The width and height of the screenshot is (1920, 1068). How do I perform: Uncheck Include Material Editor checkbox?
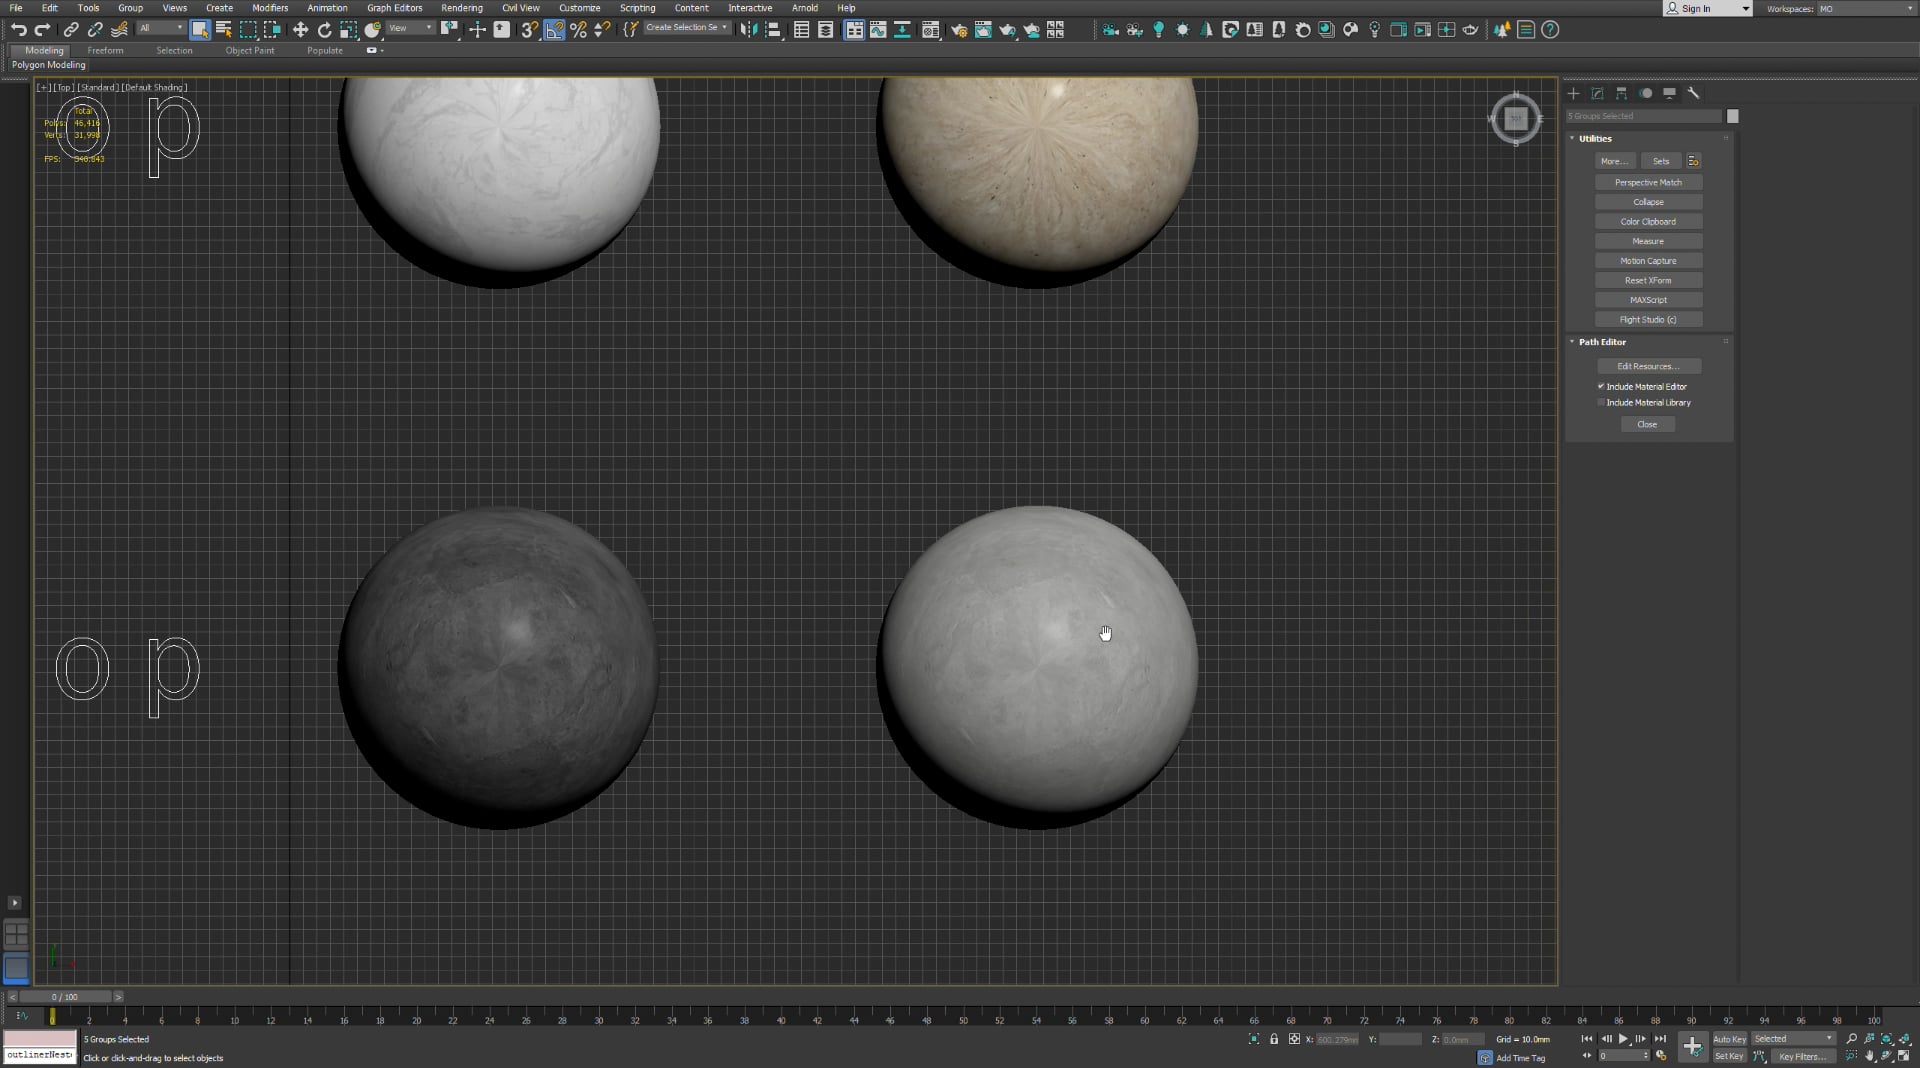coord(1601,386)
